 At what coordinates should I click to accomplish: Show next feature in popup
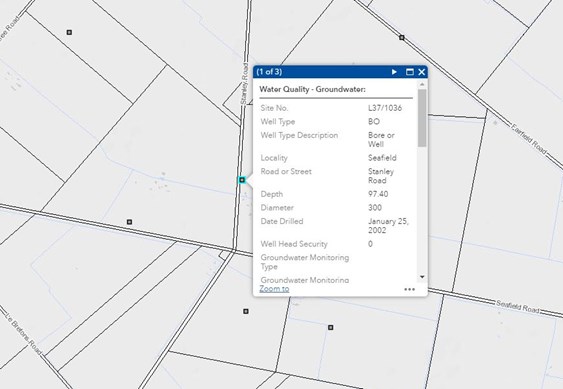pos(394,72)
